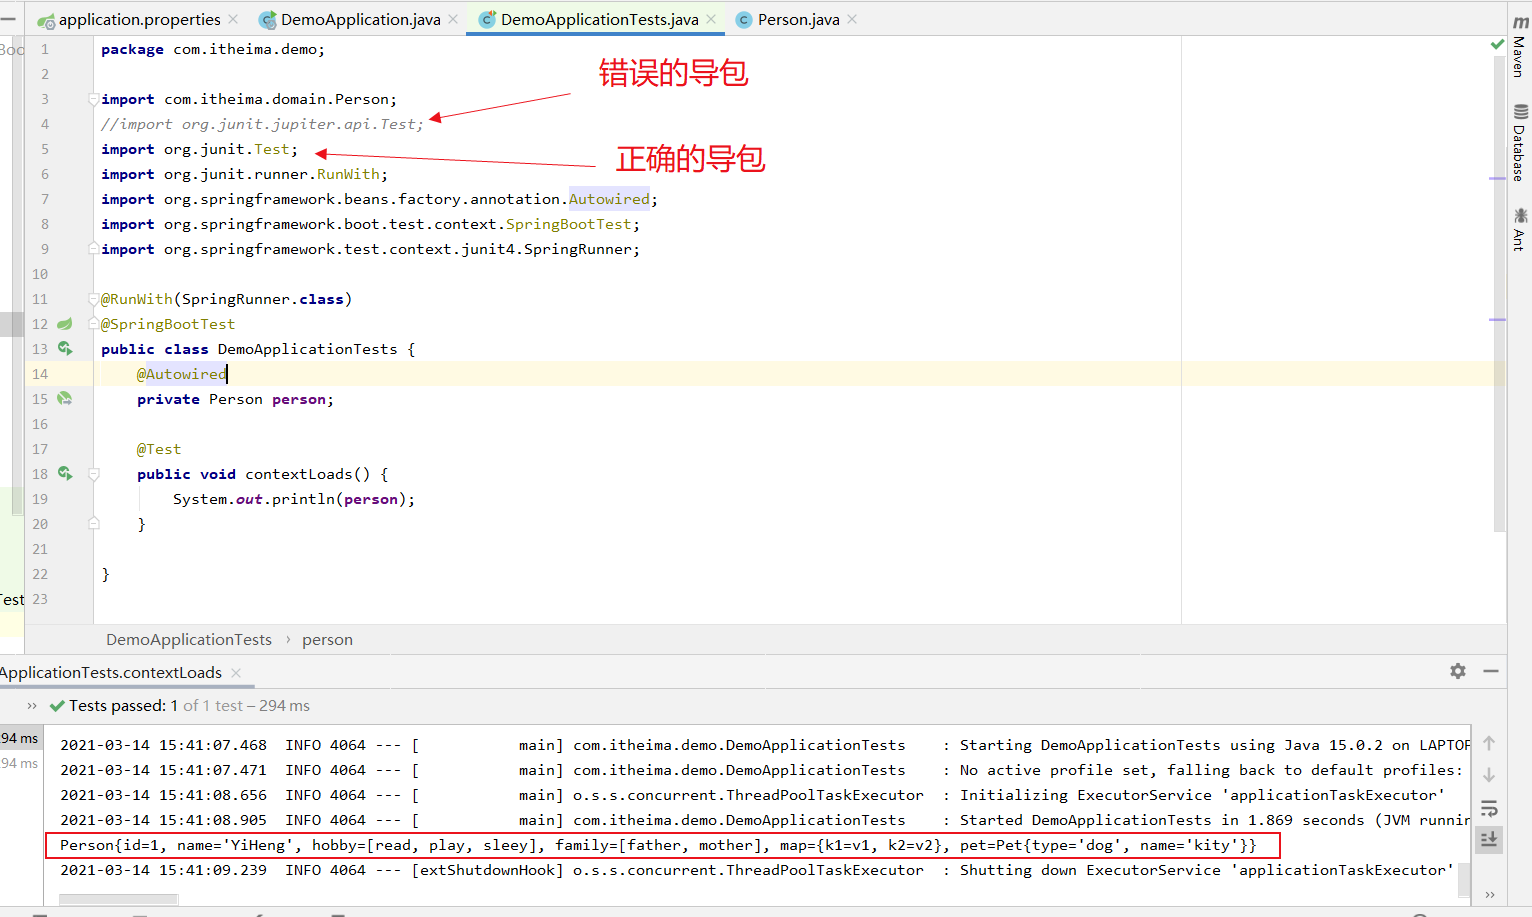Toggle the highlighted scroll-to-end option in the console
This screenshot has height=917, width=1532.
pos(1489,840)
